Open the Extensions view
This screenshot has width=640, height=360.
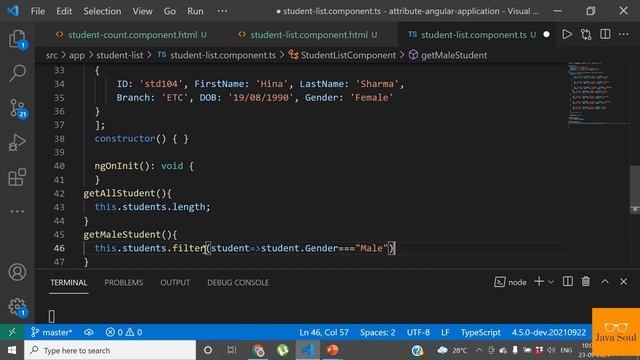point(17,177)
